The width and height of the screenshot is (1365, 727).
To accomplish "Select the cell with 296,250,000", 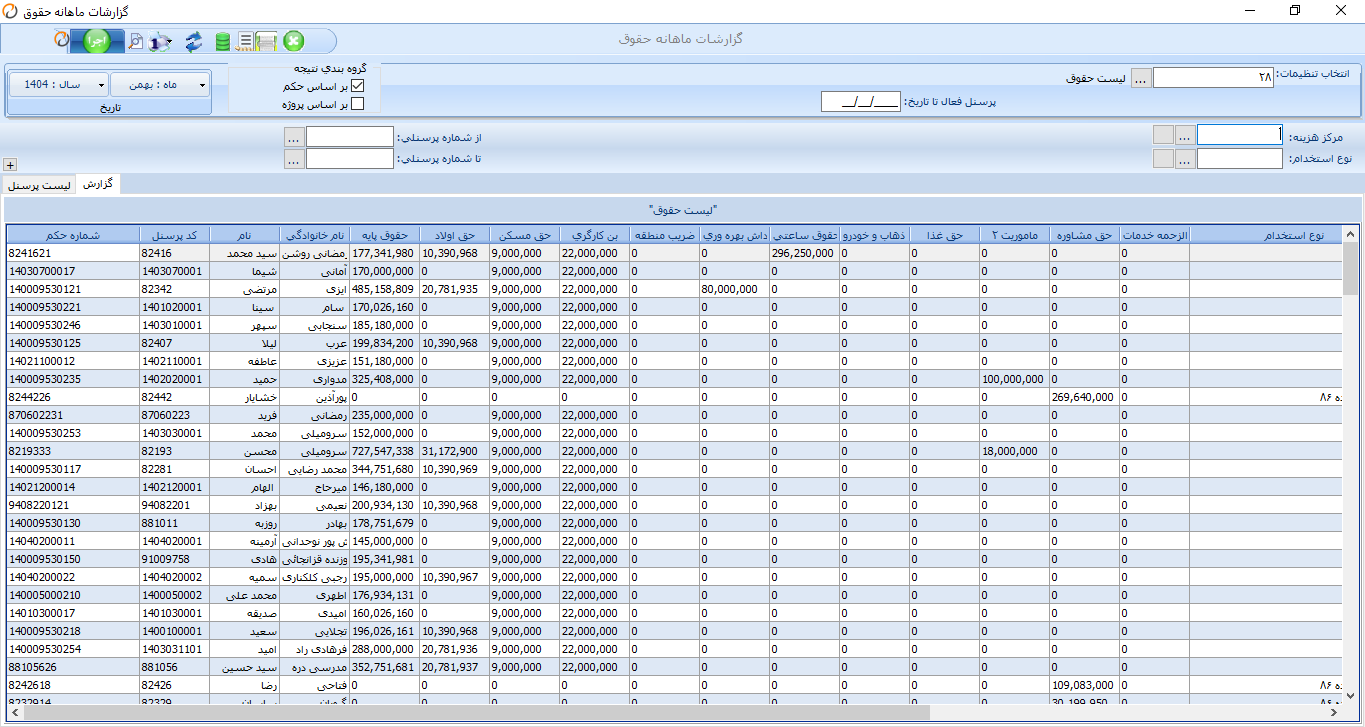I will (804, 253).
